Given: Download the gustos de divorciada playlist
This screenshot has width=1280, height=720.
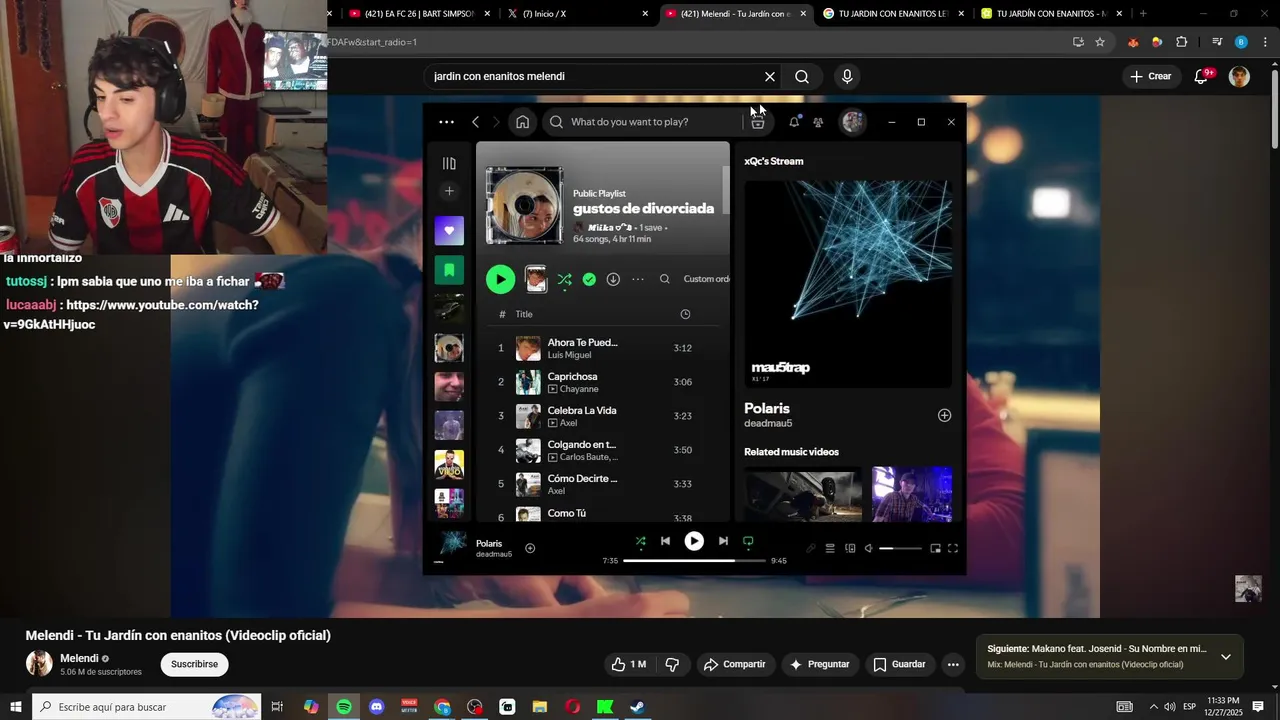Looking at the screenshot, I should coord(613,280).
